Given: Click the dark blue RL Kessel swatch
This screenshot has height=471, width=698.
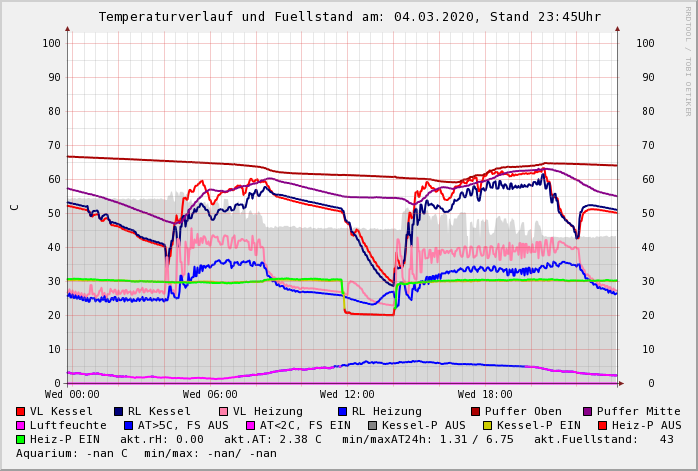Looking at the screenshot, I should pos(119,412).
